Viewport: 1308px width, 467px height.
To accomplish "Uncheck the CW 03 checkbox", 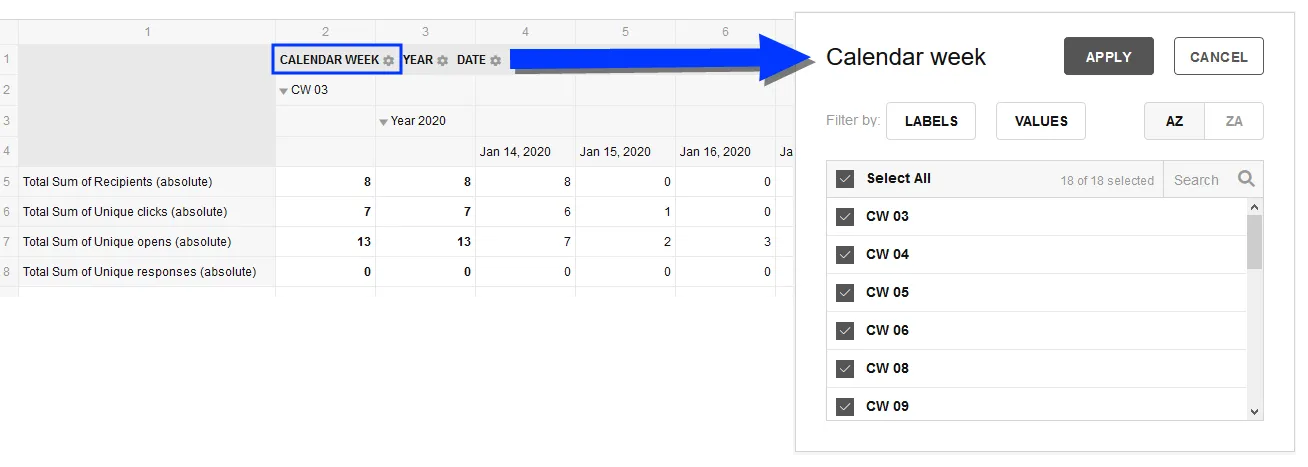I will (845, 217).
